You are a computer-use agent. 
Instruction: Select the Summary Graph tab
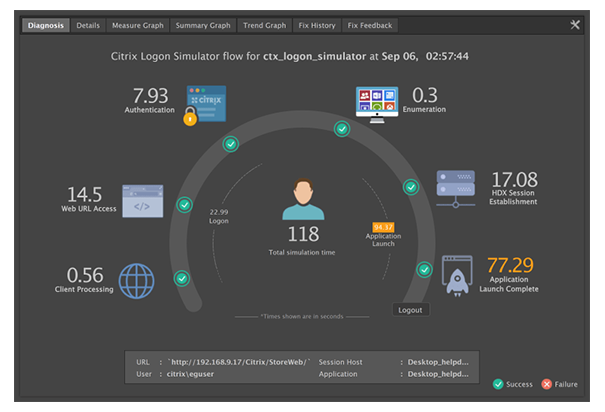[203, 25]
